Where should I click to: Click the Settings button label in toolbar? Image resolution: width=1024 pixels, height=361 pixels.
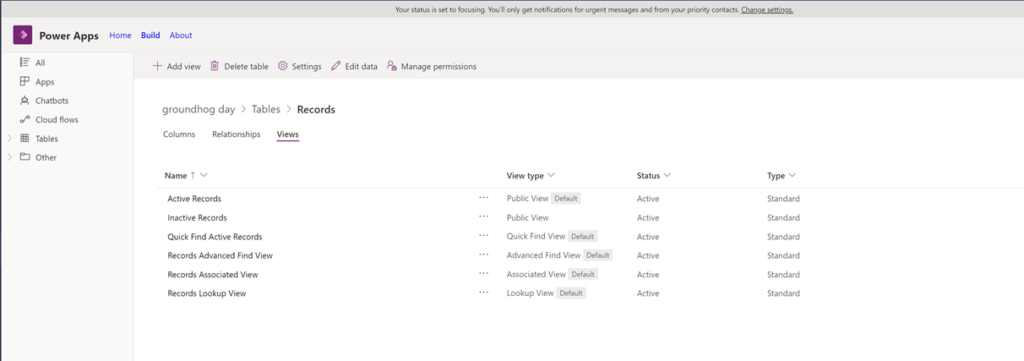[306, 67]
